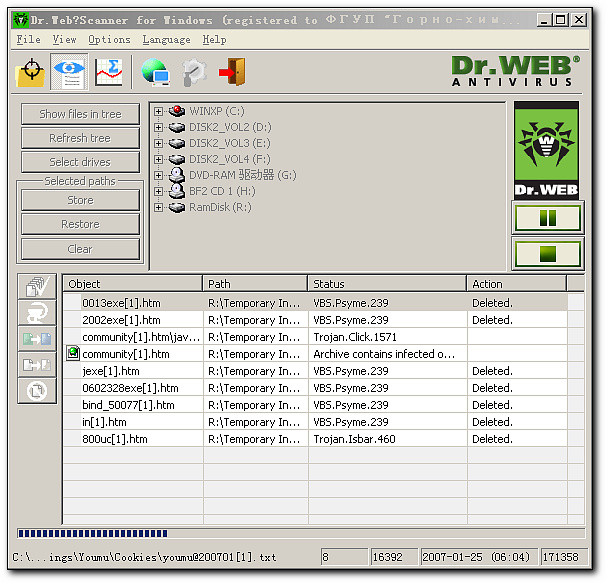
Task: Click the 2007-01-25 date status field
Action: 479,557
